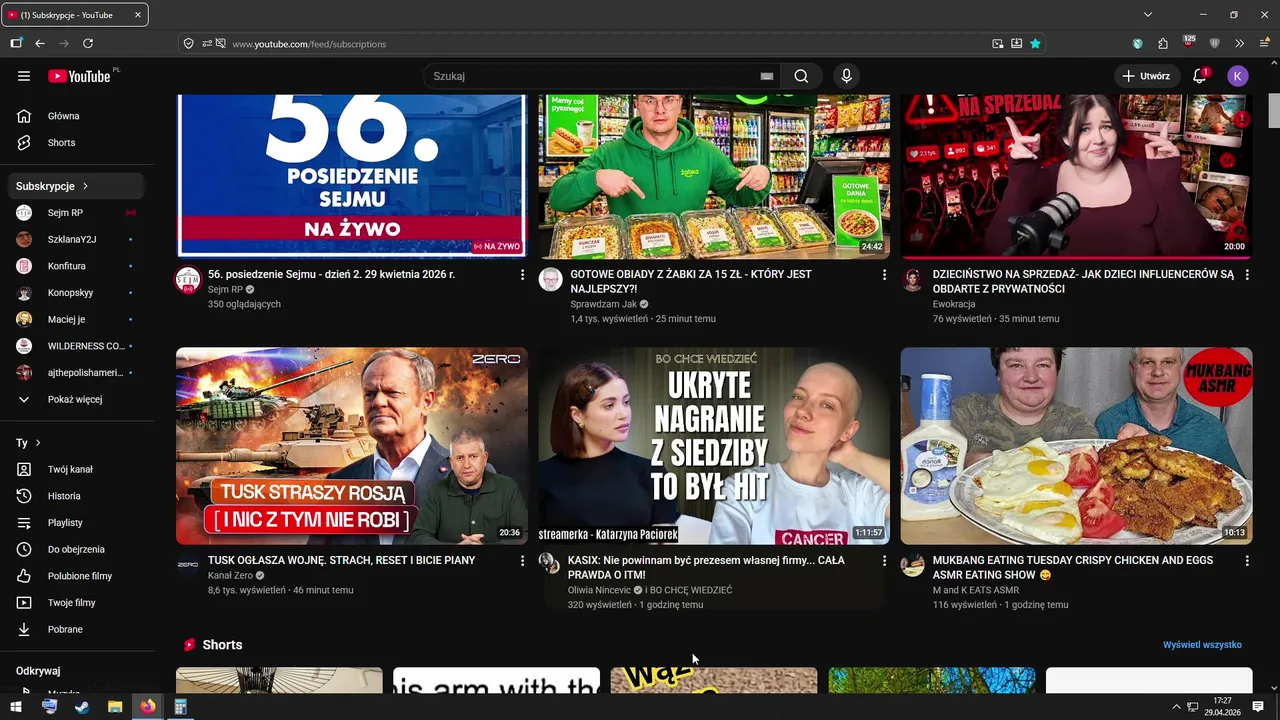This screenshot has width=1280, height=720.
Task: Go back in browser history
Action: point(40,43)
